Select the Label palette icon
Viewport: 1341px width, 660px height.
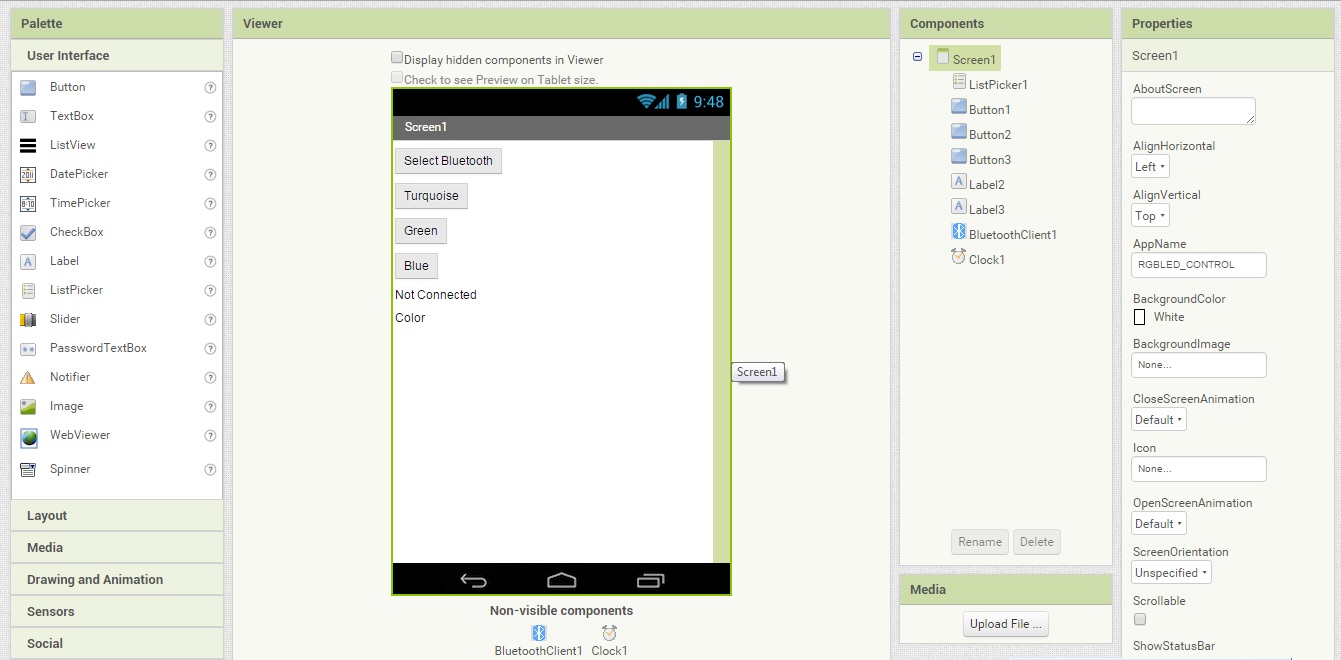(28, 261)
